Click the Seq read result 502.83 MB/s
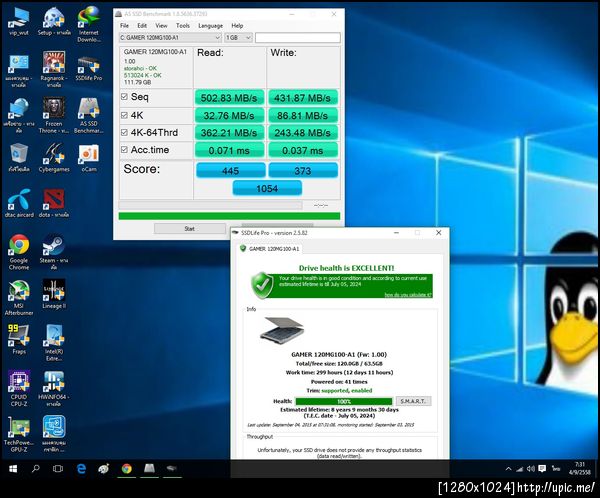The height and width of the screenshot is (498, 600). [229, 98]
